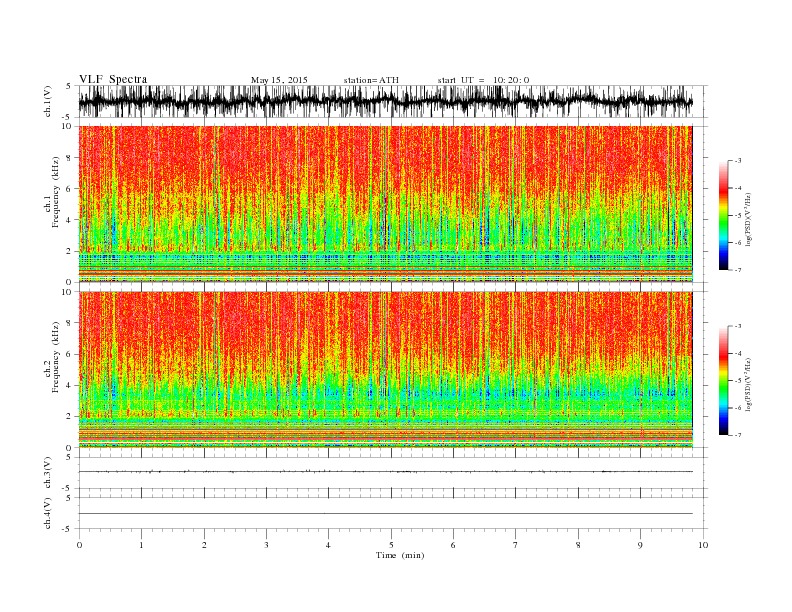
Task: Select the "6" kHz tick on ch.1 spectrogram
Action: 70,189
